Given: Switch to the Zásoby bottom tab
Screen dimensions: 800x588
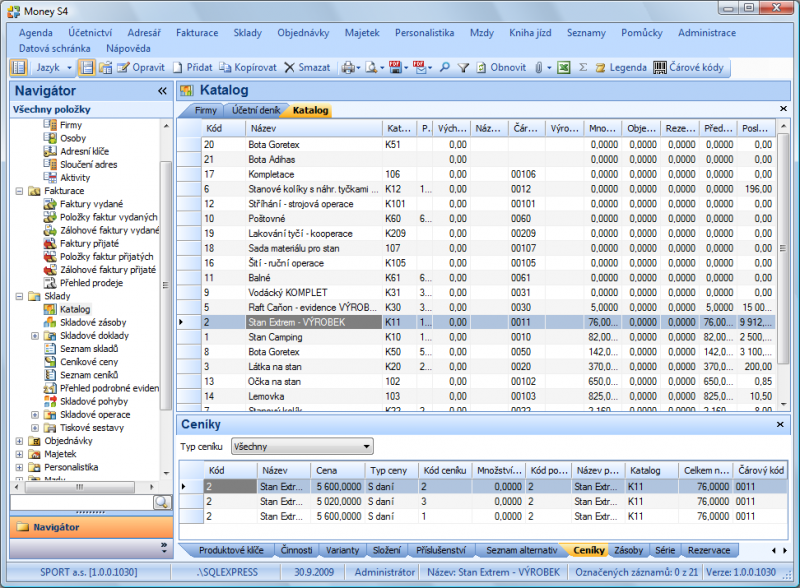Looking at the screenshot, I should 628,550.
